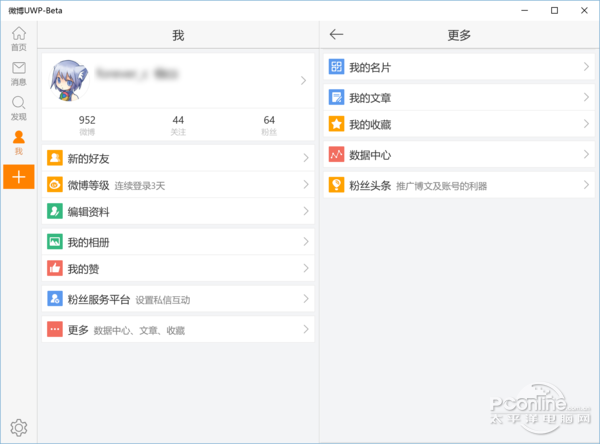Click the 我的名片 QR code icon
The image size is (600, 444).
[x=337, y=67]
